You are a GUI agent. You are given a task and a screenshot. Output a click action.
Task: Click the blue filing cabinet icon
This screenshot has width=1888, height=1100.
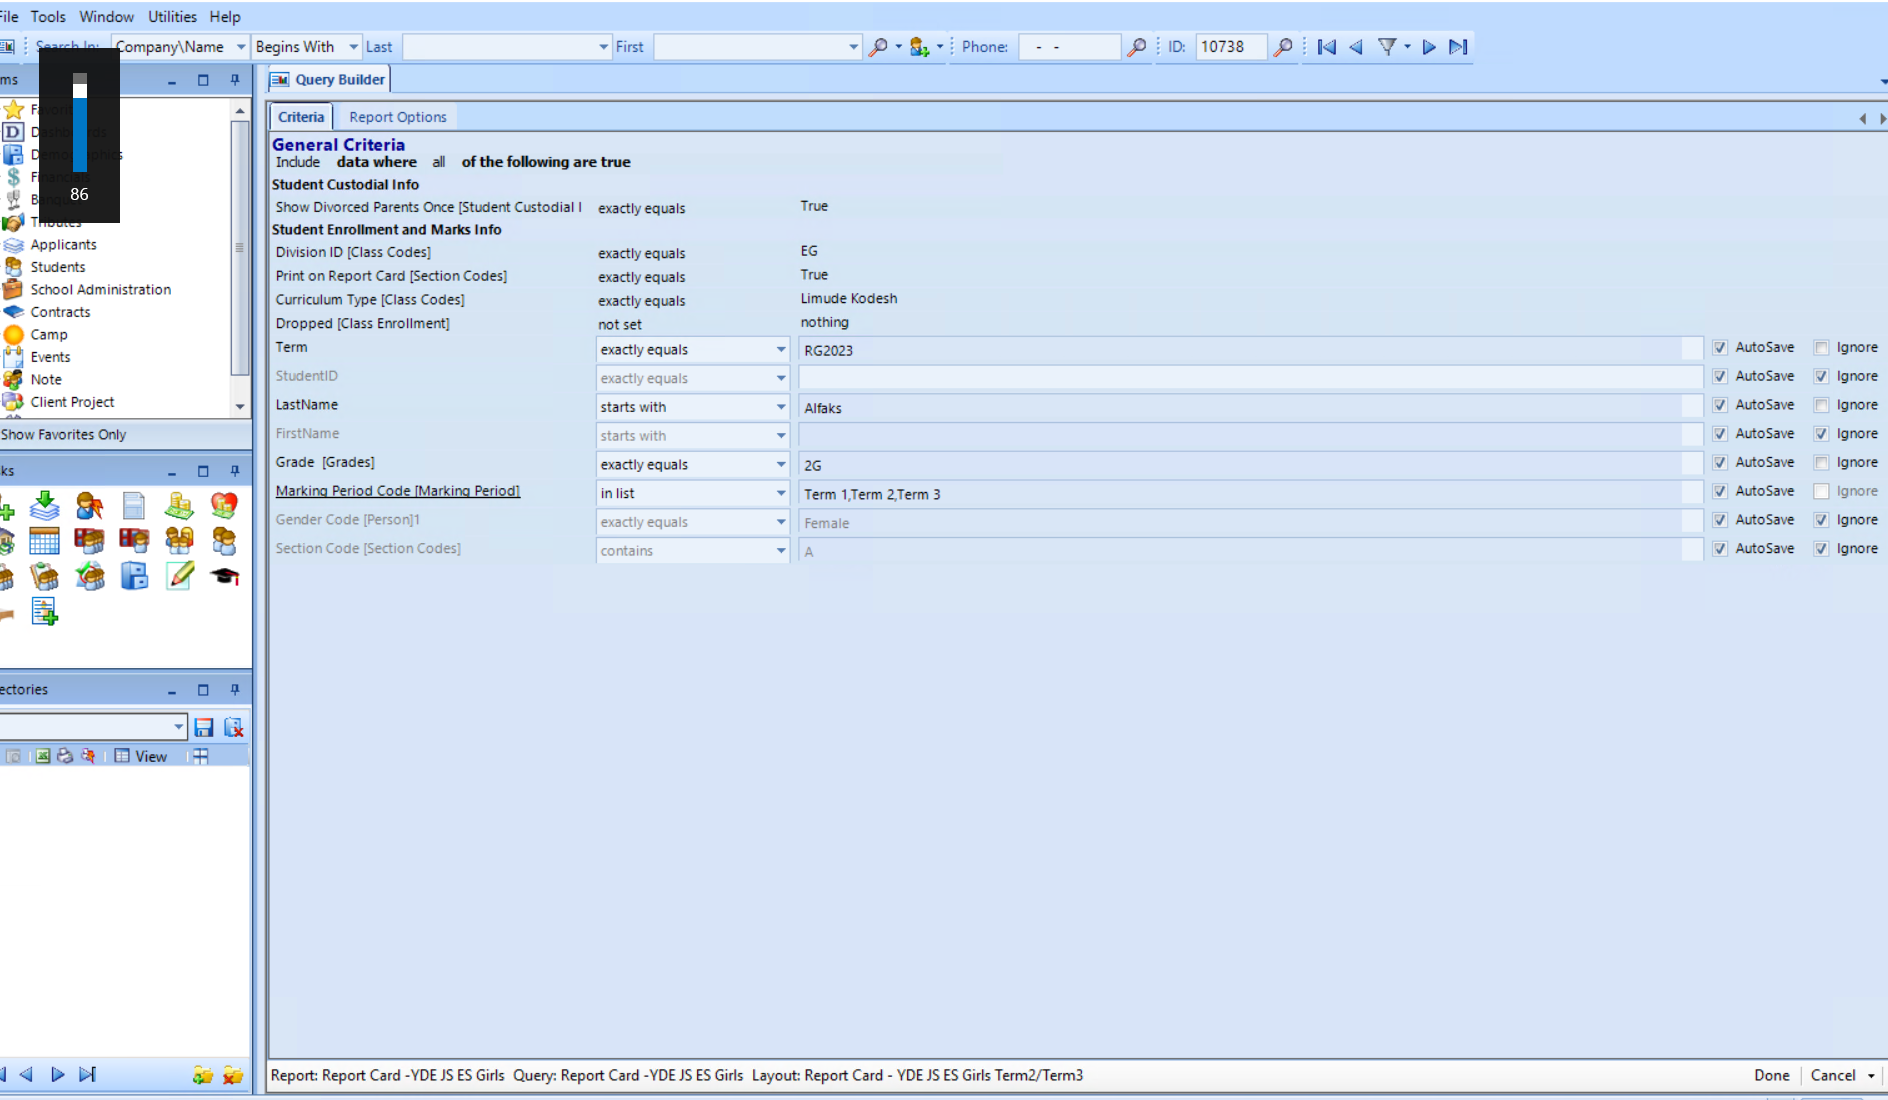pyautogui.click(x=134, y=576)
